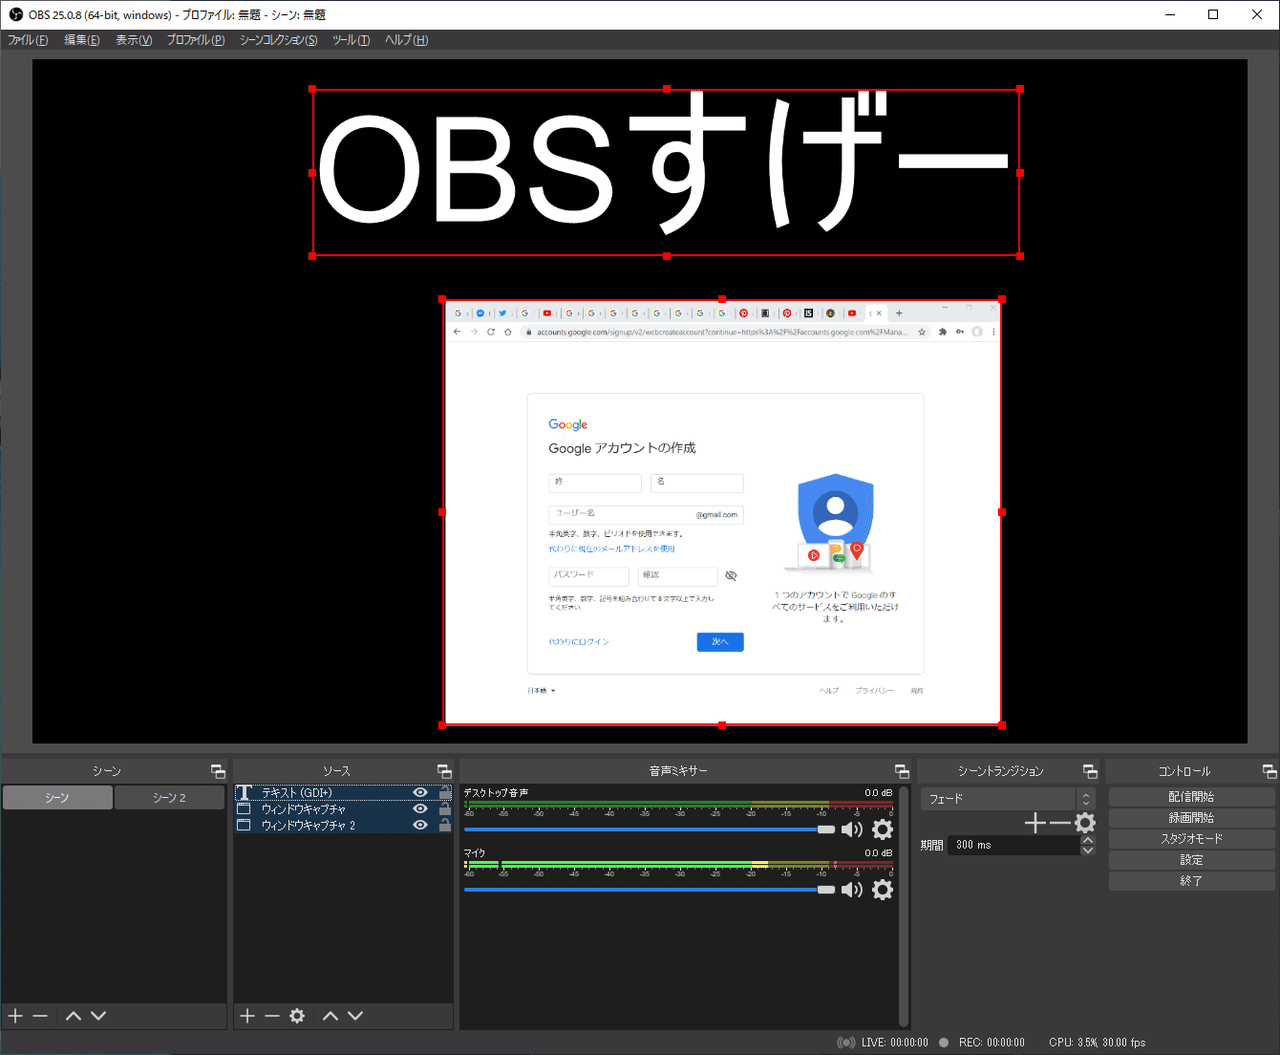Click the CPU: 3.5%, 30.00 fps status text

(x=1097, y=1042)
